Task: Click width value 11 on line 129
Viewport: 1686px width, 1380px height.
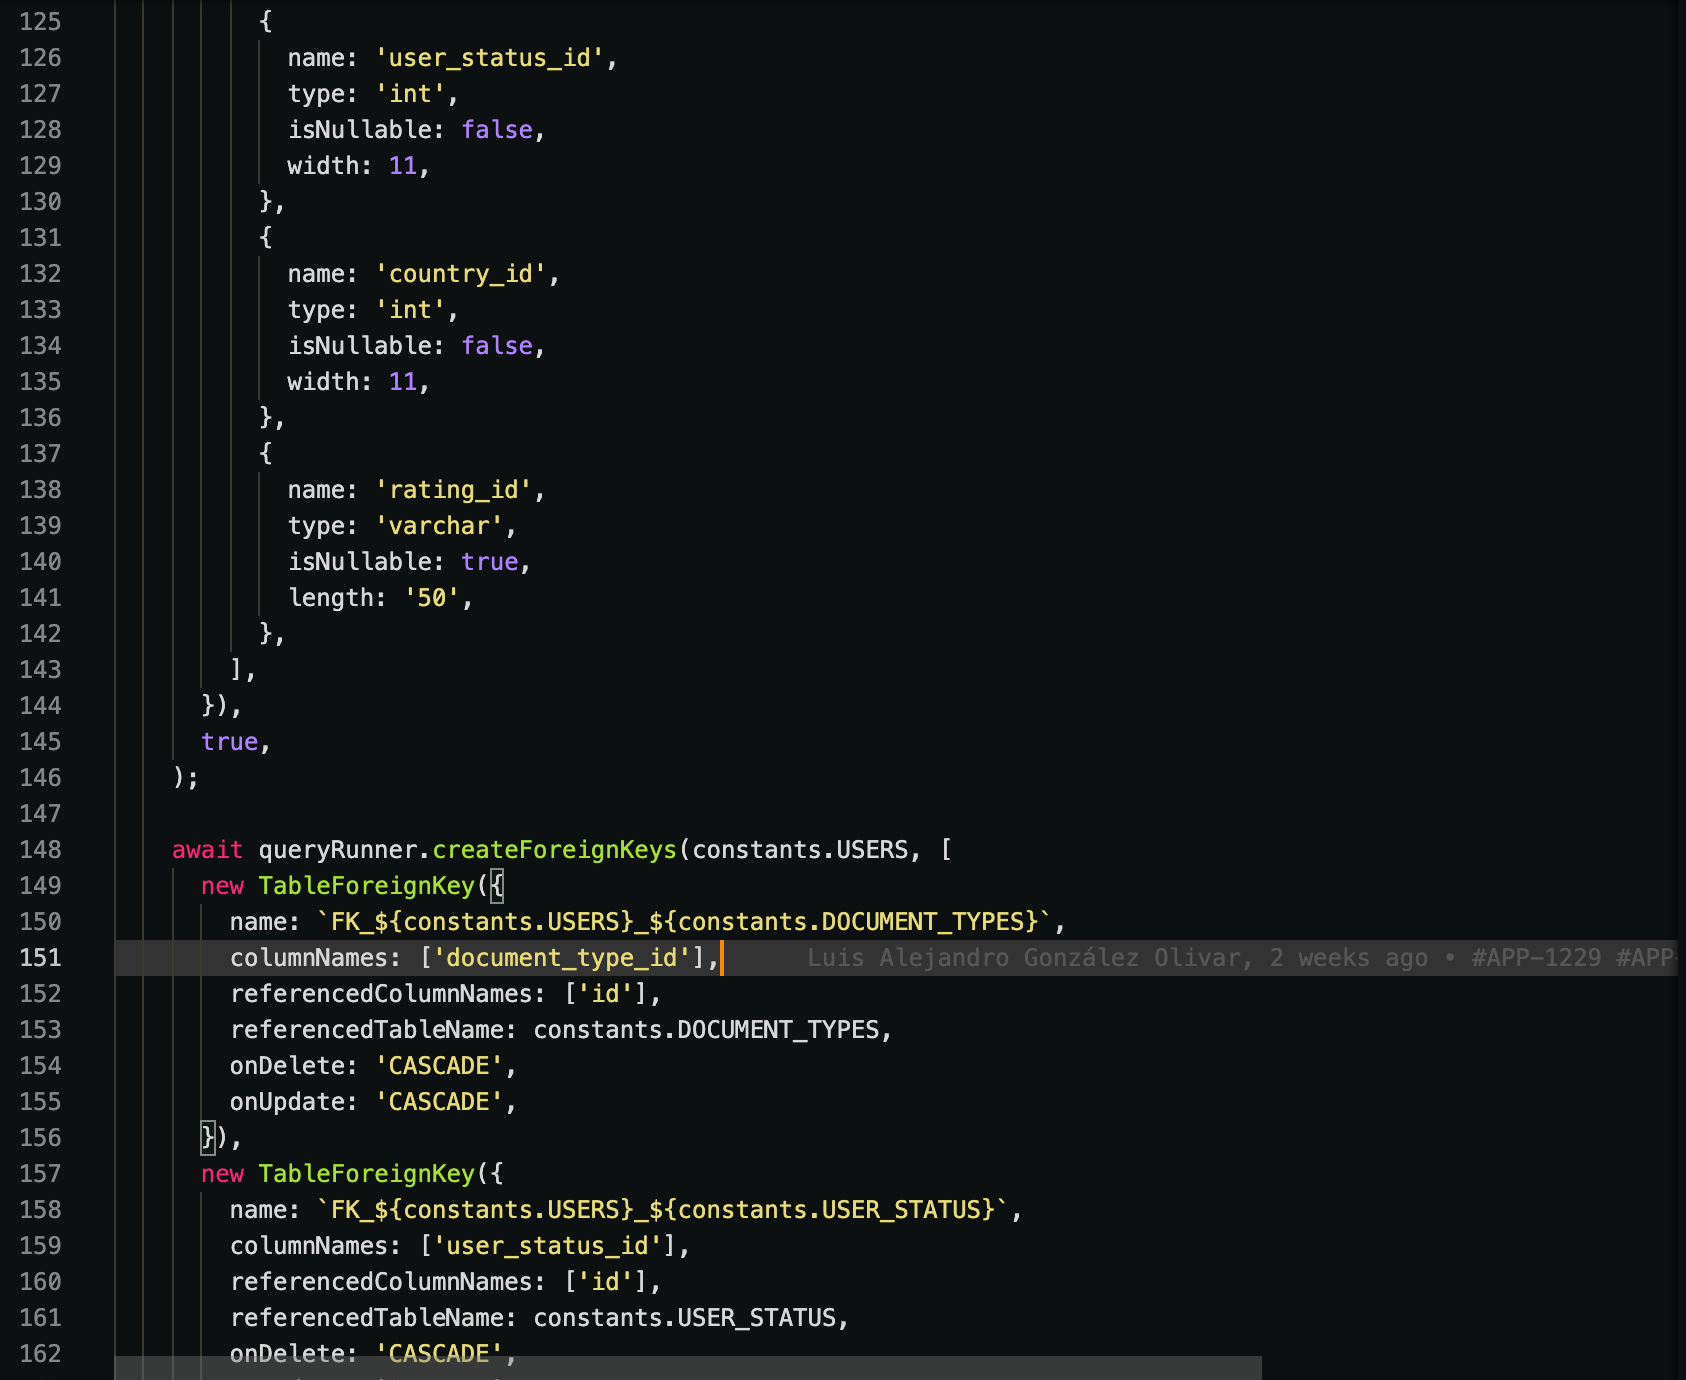Action: (403, 166)
